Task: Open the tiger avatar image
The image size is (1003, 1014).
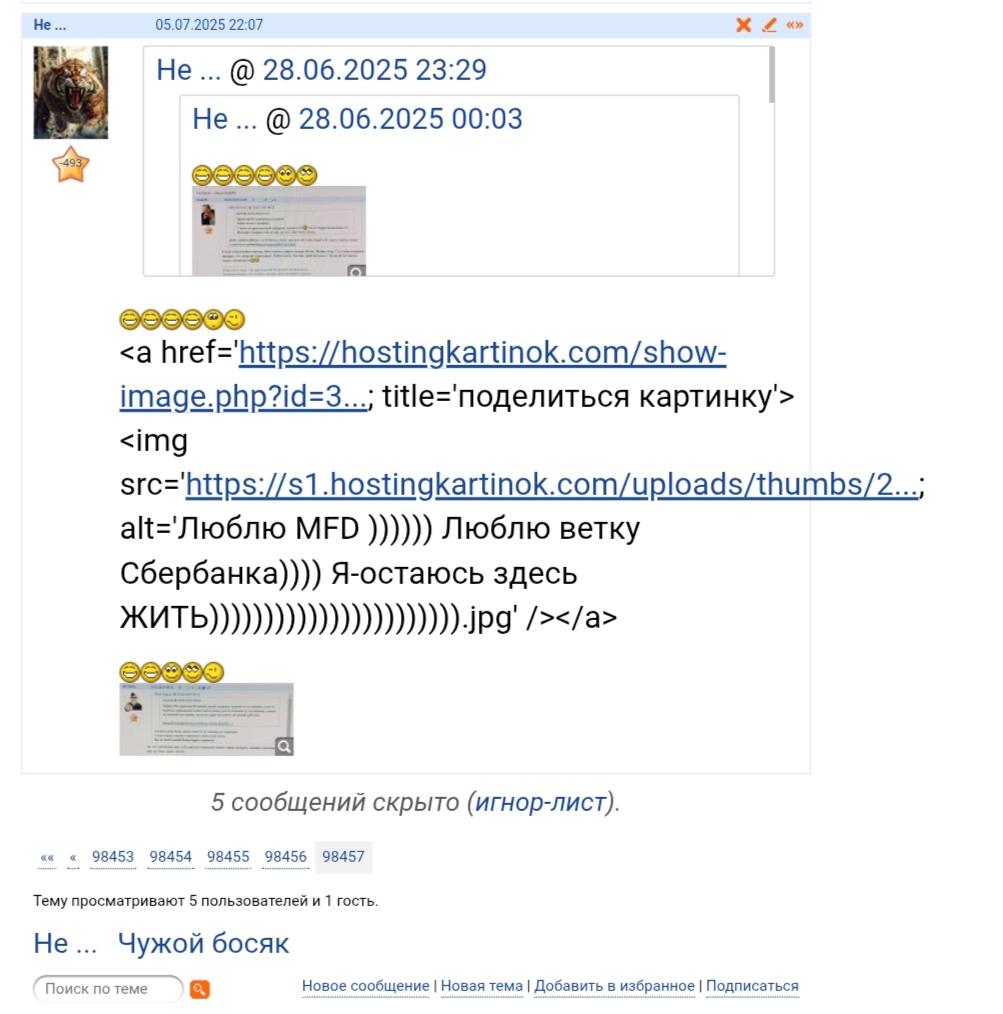Action: [70, 92]
